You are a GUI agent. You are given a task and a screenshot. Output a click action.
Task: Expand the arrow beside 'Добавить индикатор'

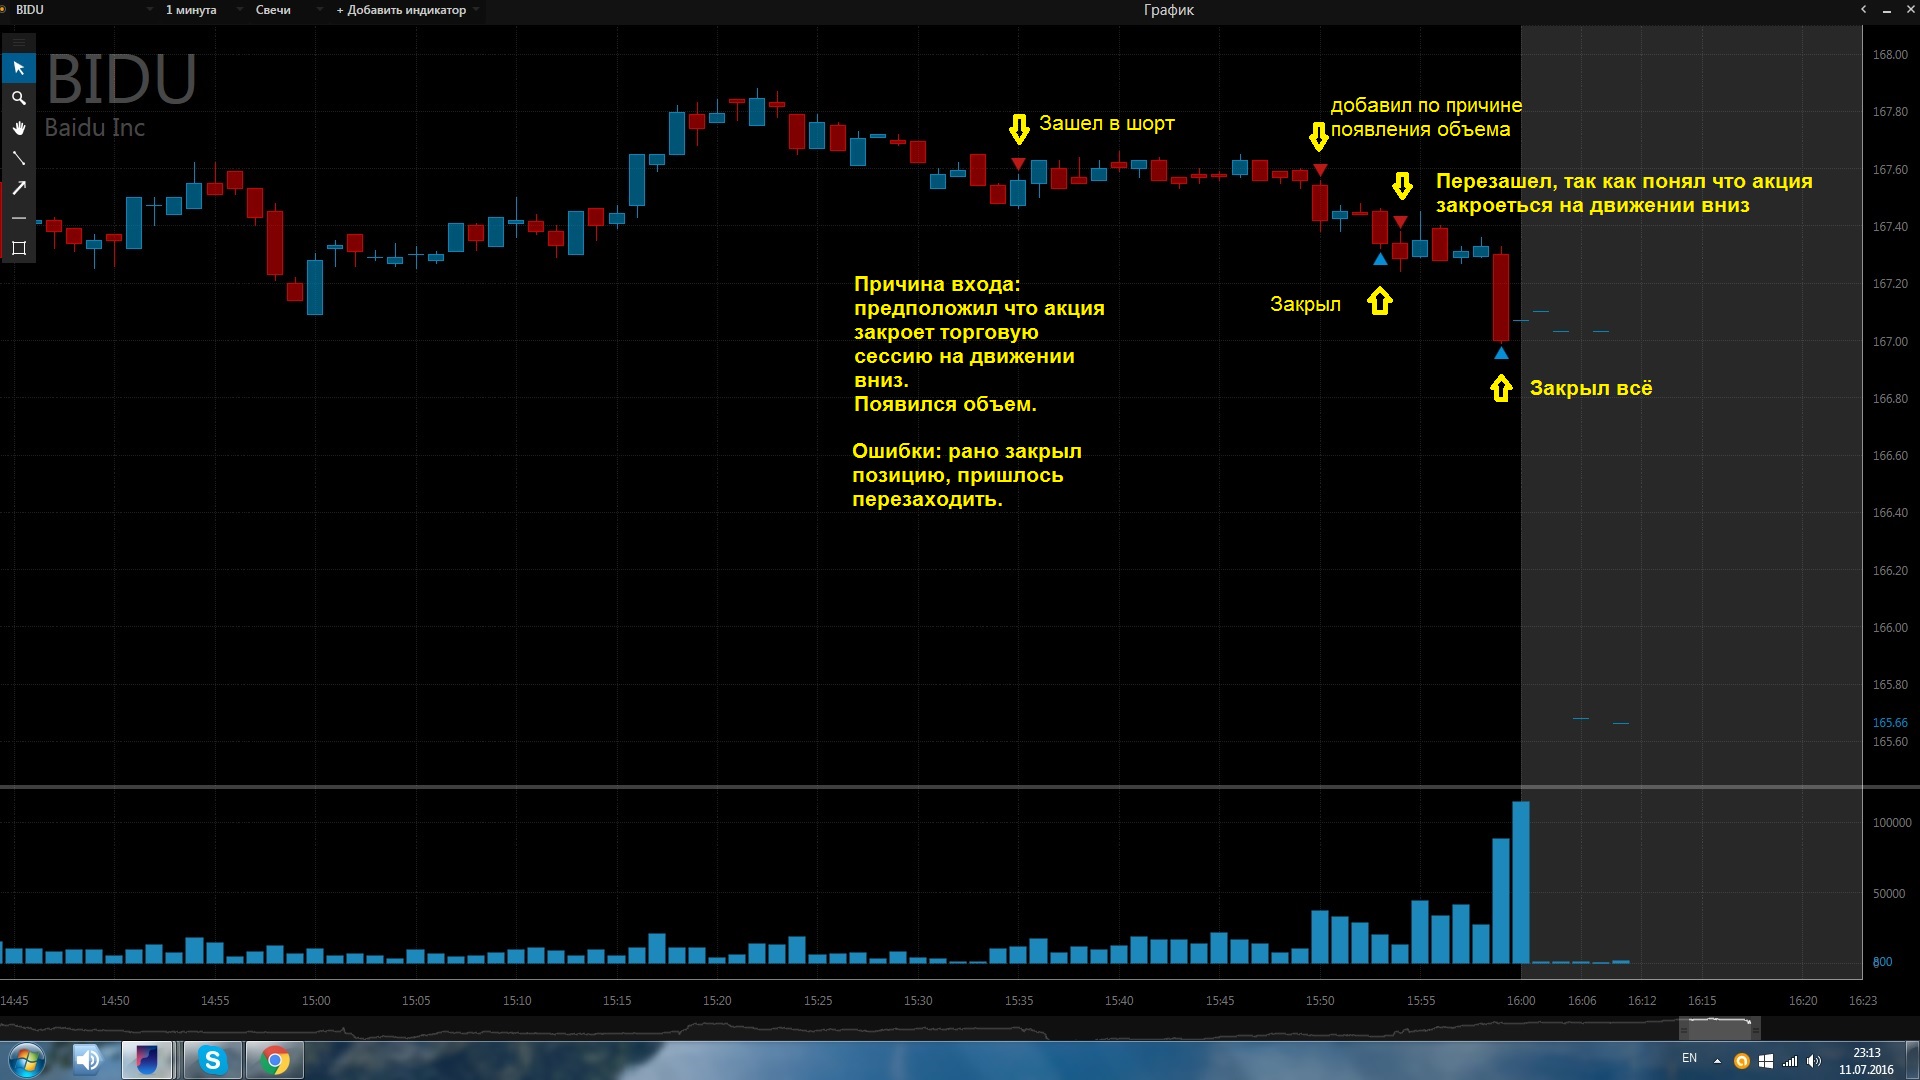[x=476, y=10]
